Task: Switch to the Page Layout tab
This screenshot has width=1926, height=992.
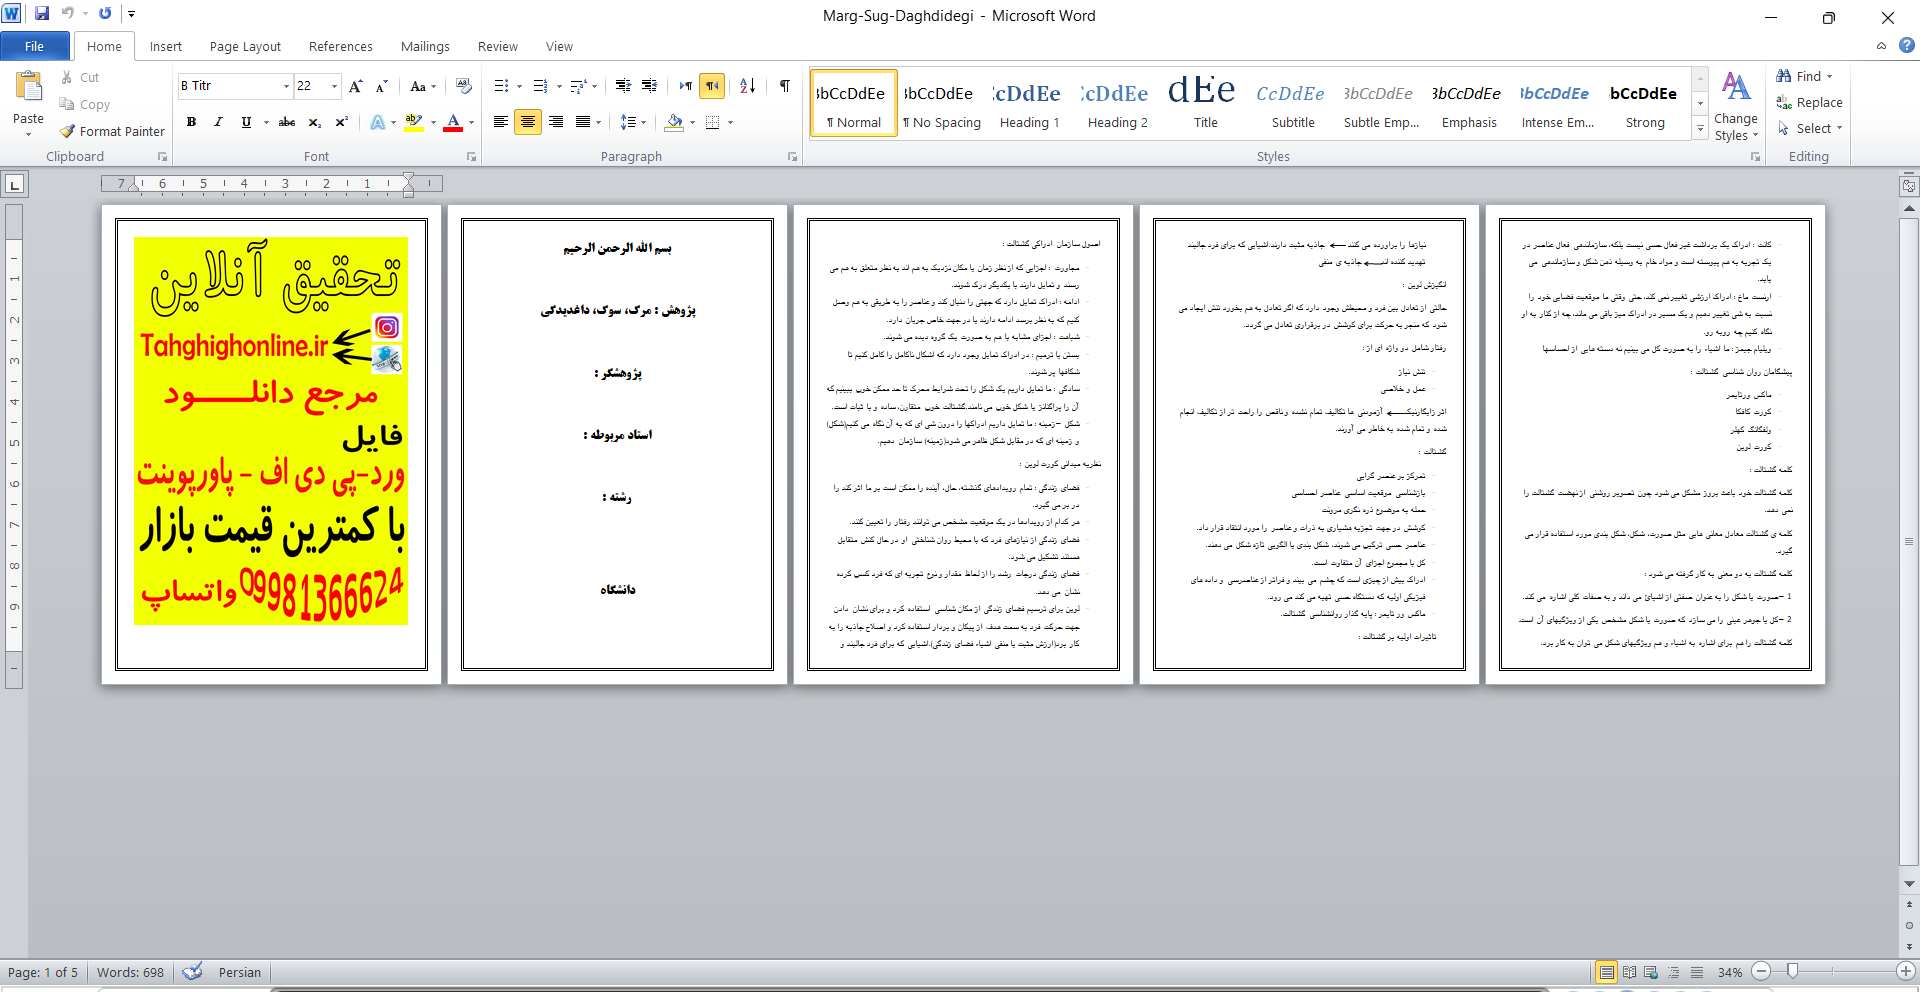Action: pyautogui.click(x=245, y=46)
